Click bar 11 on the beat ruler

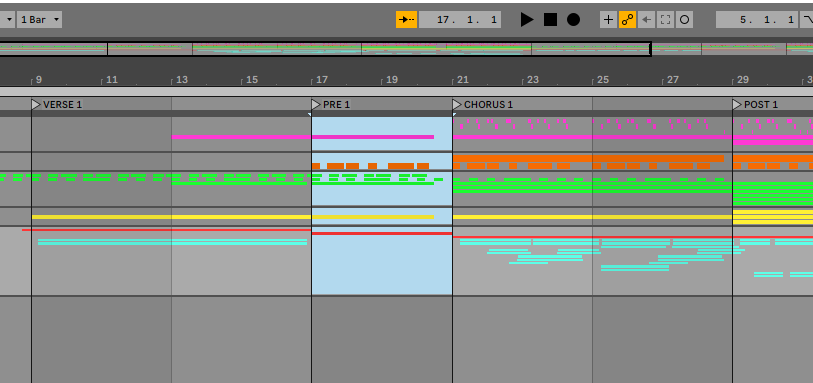click(112, 80)
